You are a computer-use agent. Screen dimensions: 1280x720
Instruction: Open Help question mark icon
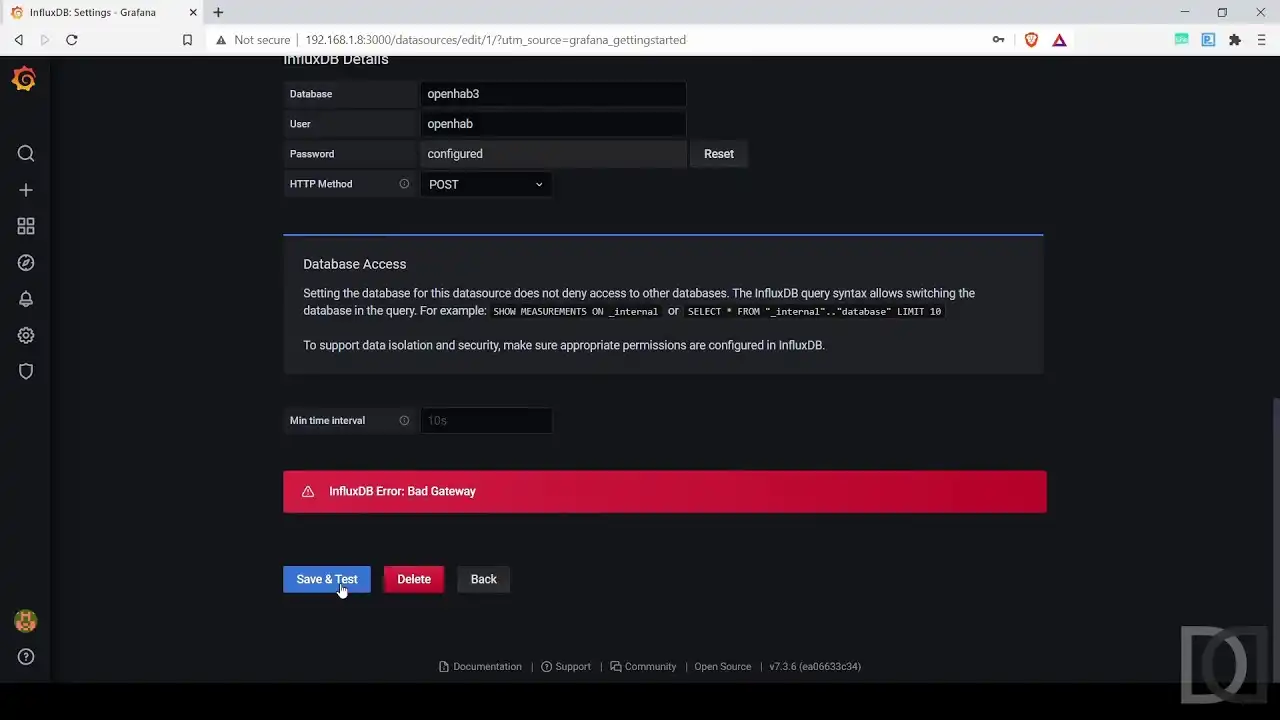coord(26,657)
